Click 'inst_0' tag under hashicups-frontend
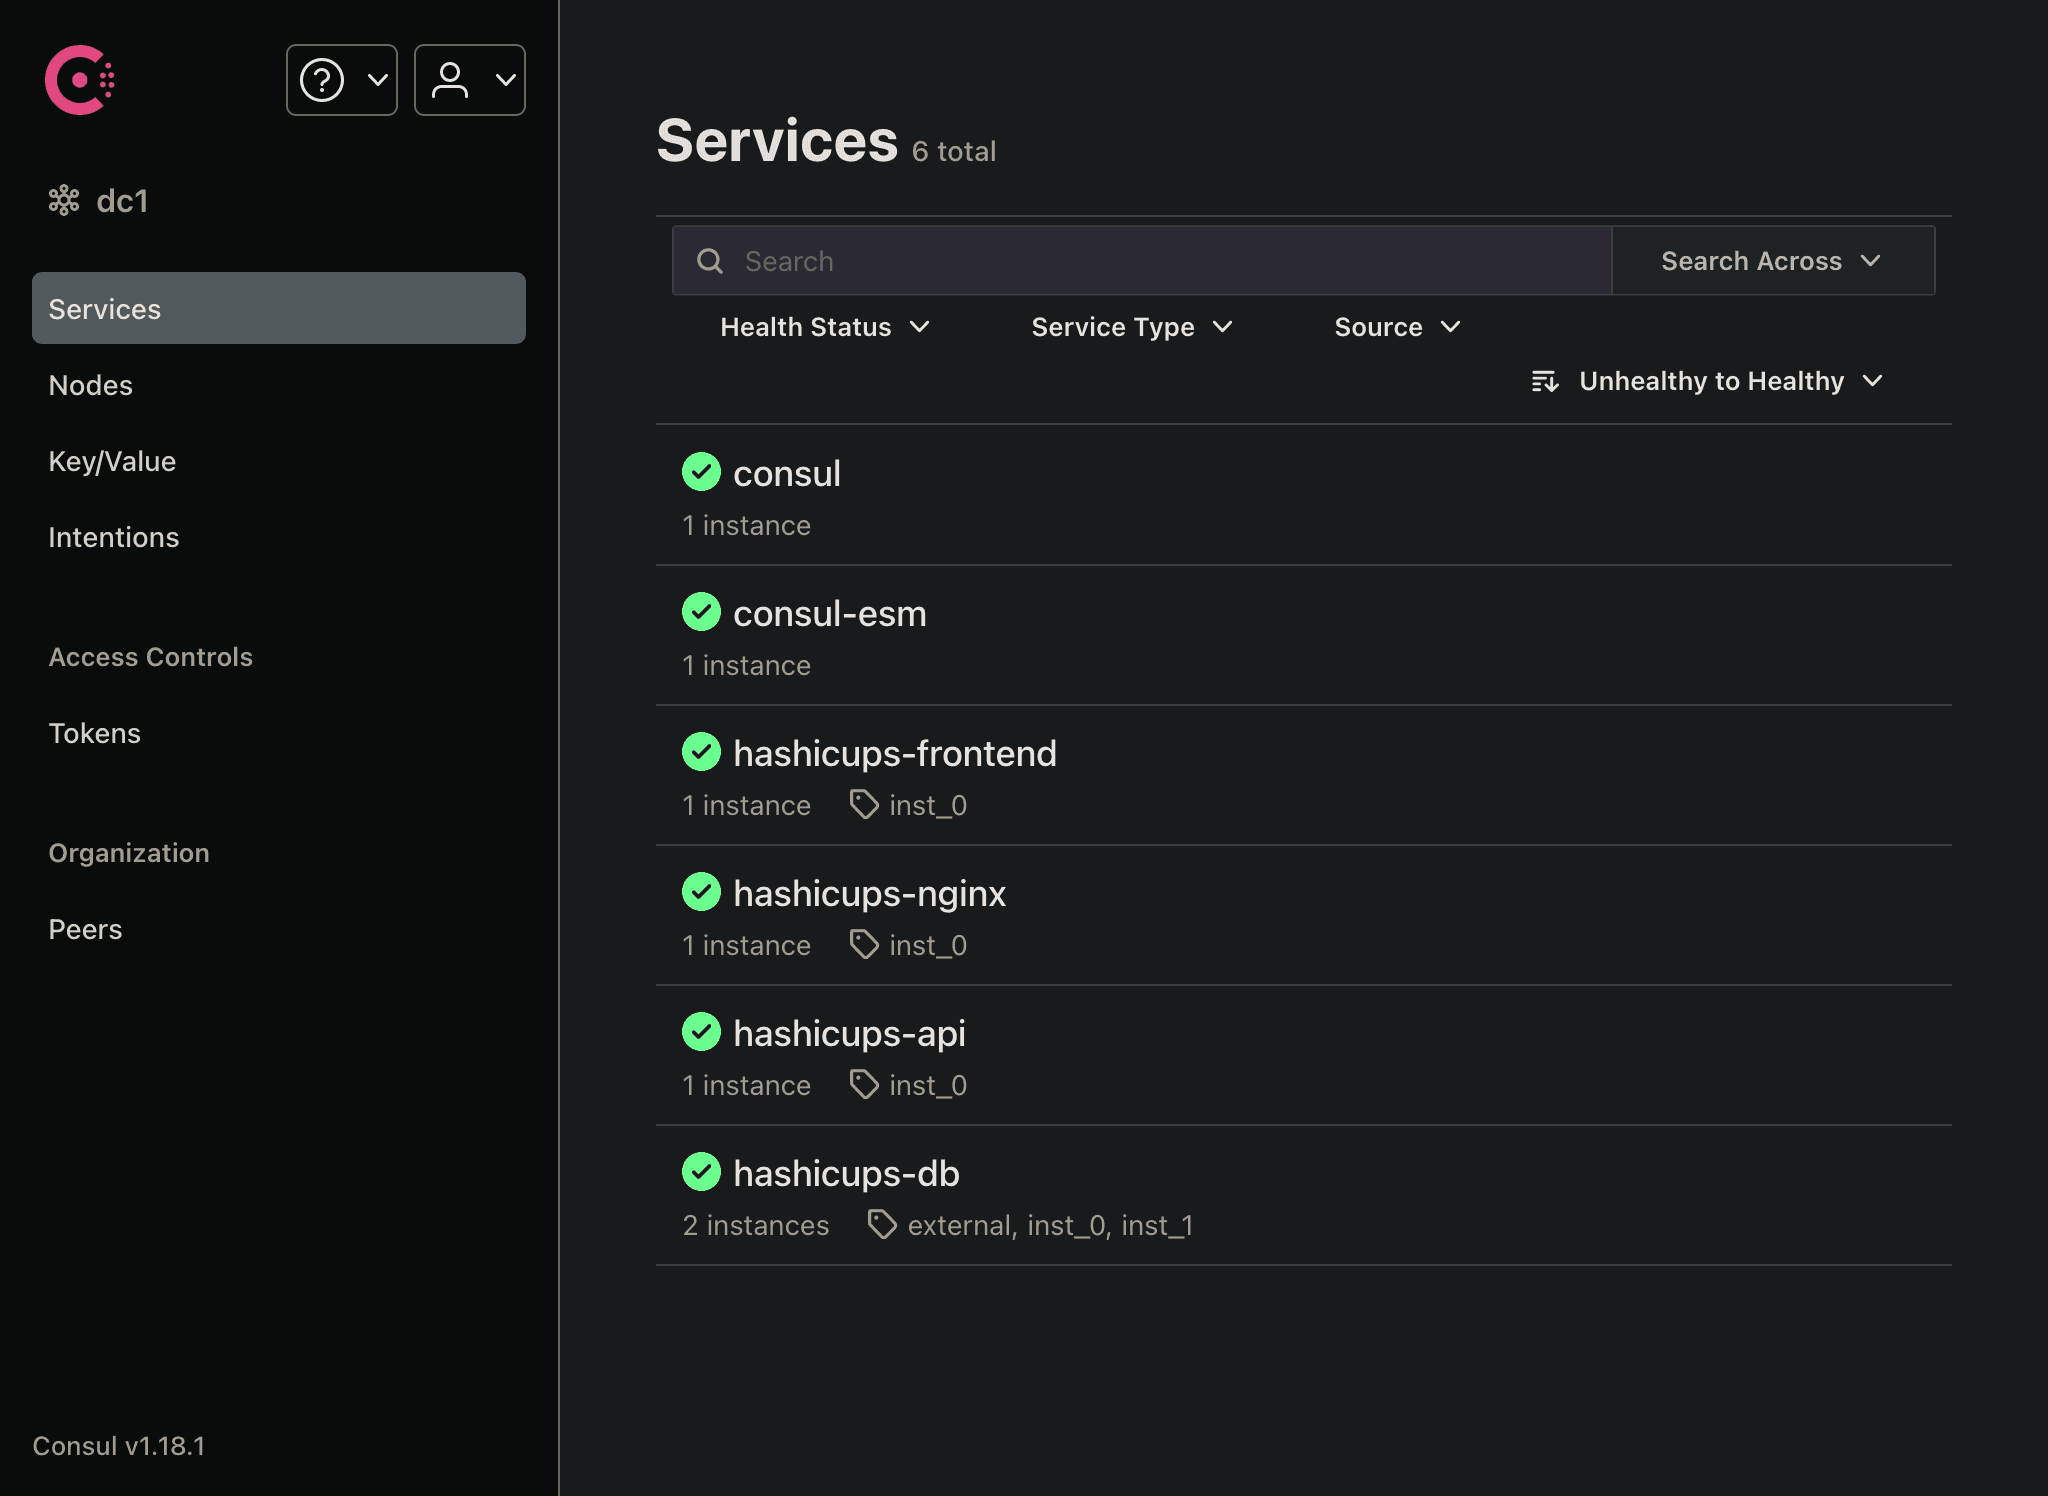Viewport: 2048px width, 1496px height. click(x=928, y=805)
